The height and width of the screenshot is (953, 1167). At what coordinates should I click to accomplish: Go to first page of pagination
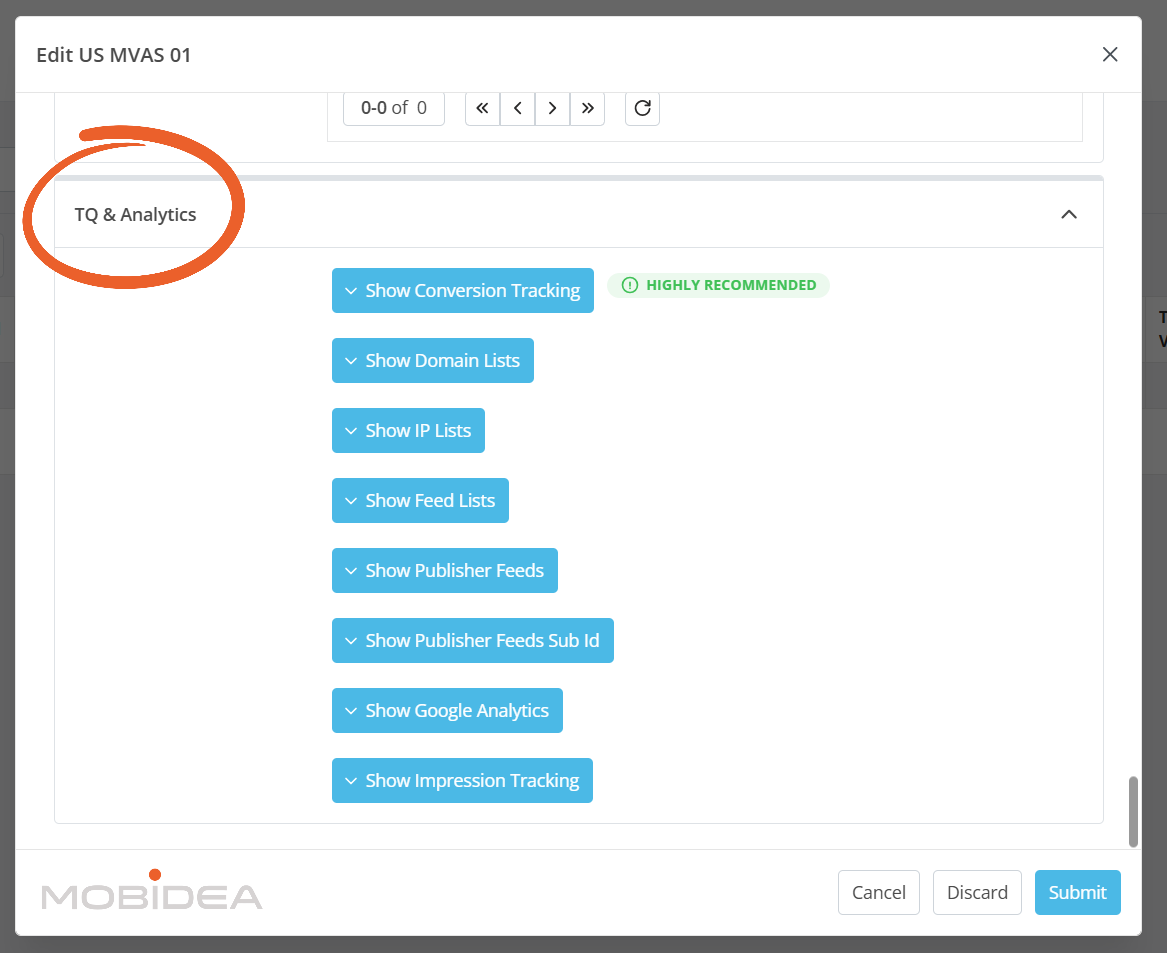click(482, 108)
